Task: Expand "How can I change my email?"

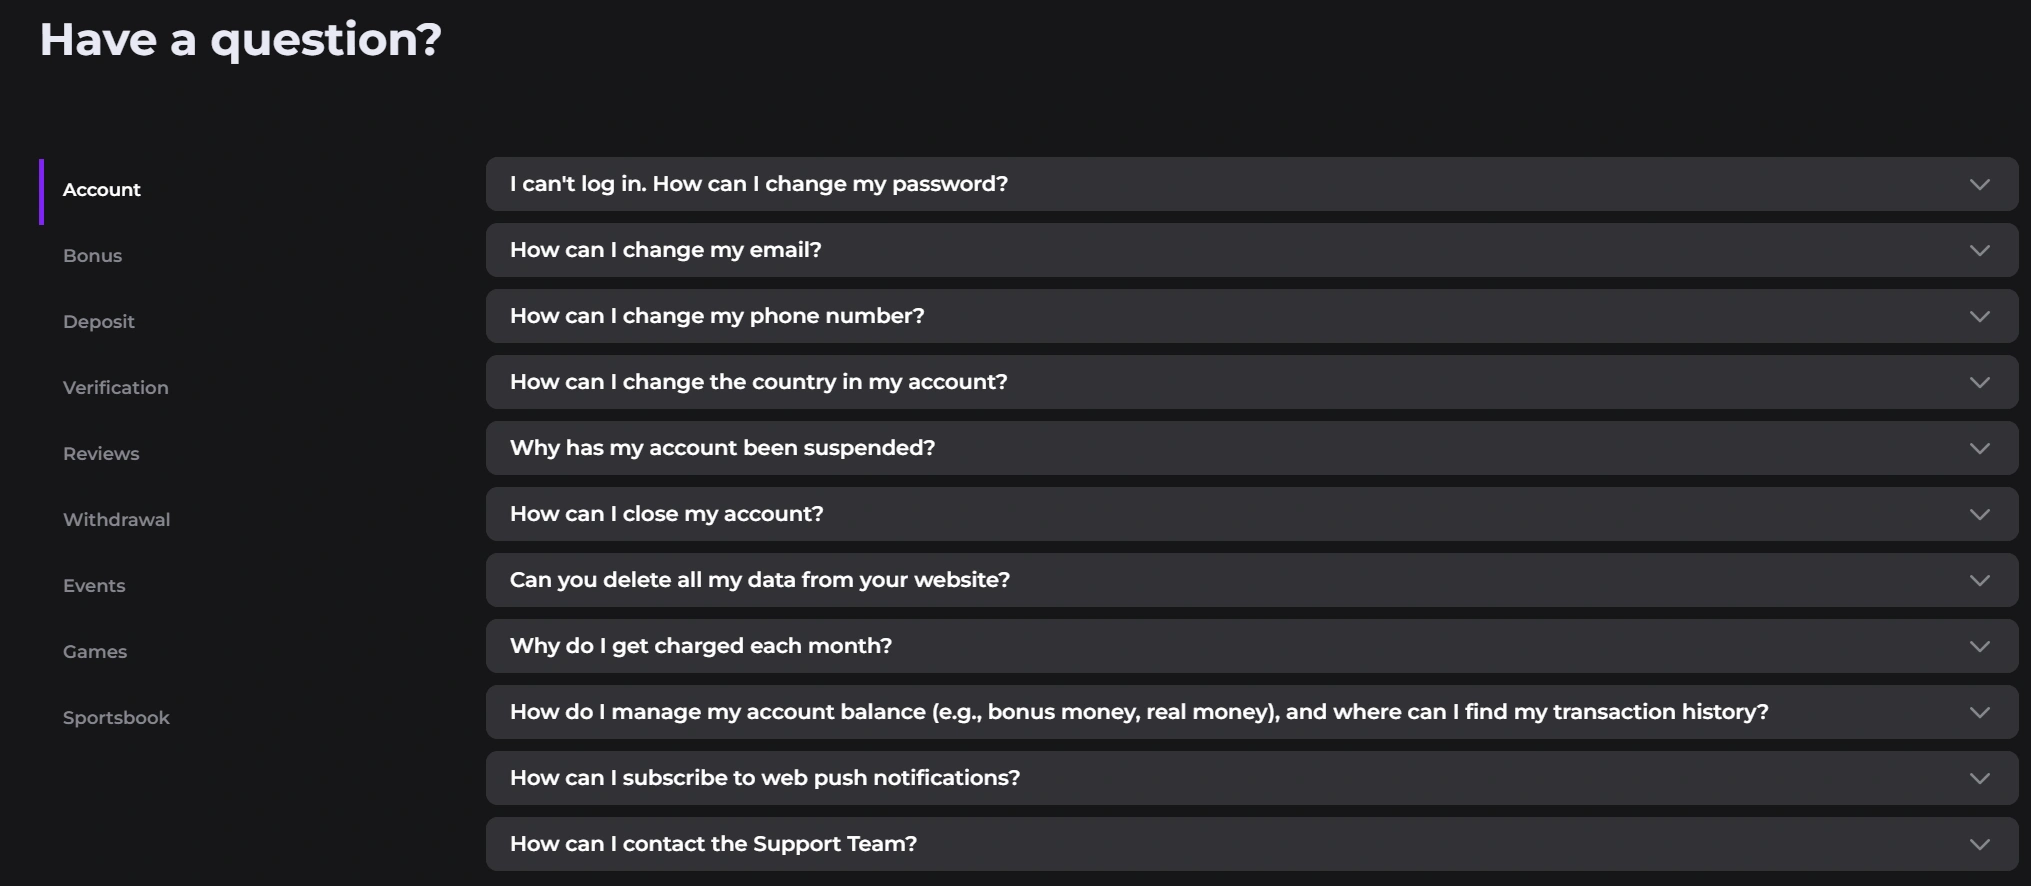Action: click(x=1251, y=249)
